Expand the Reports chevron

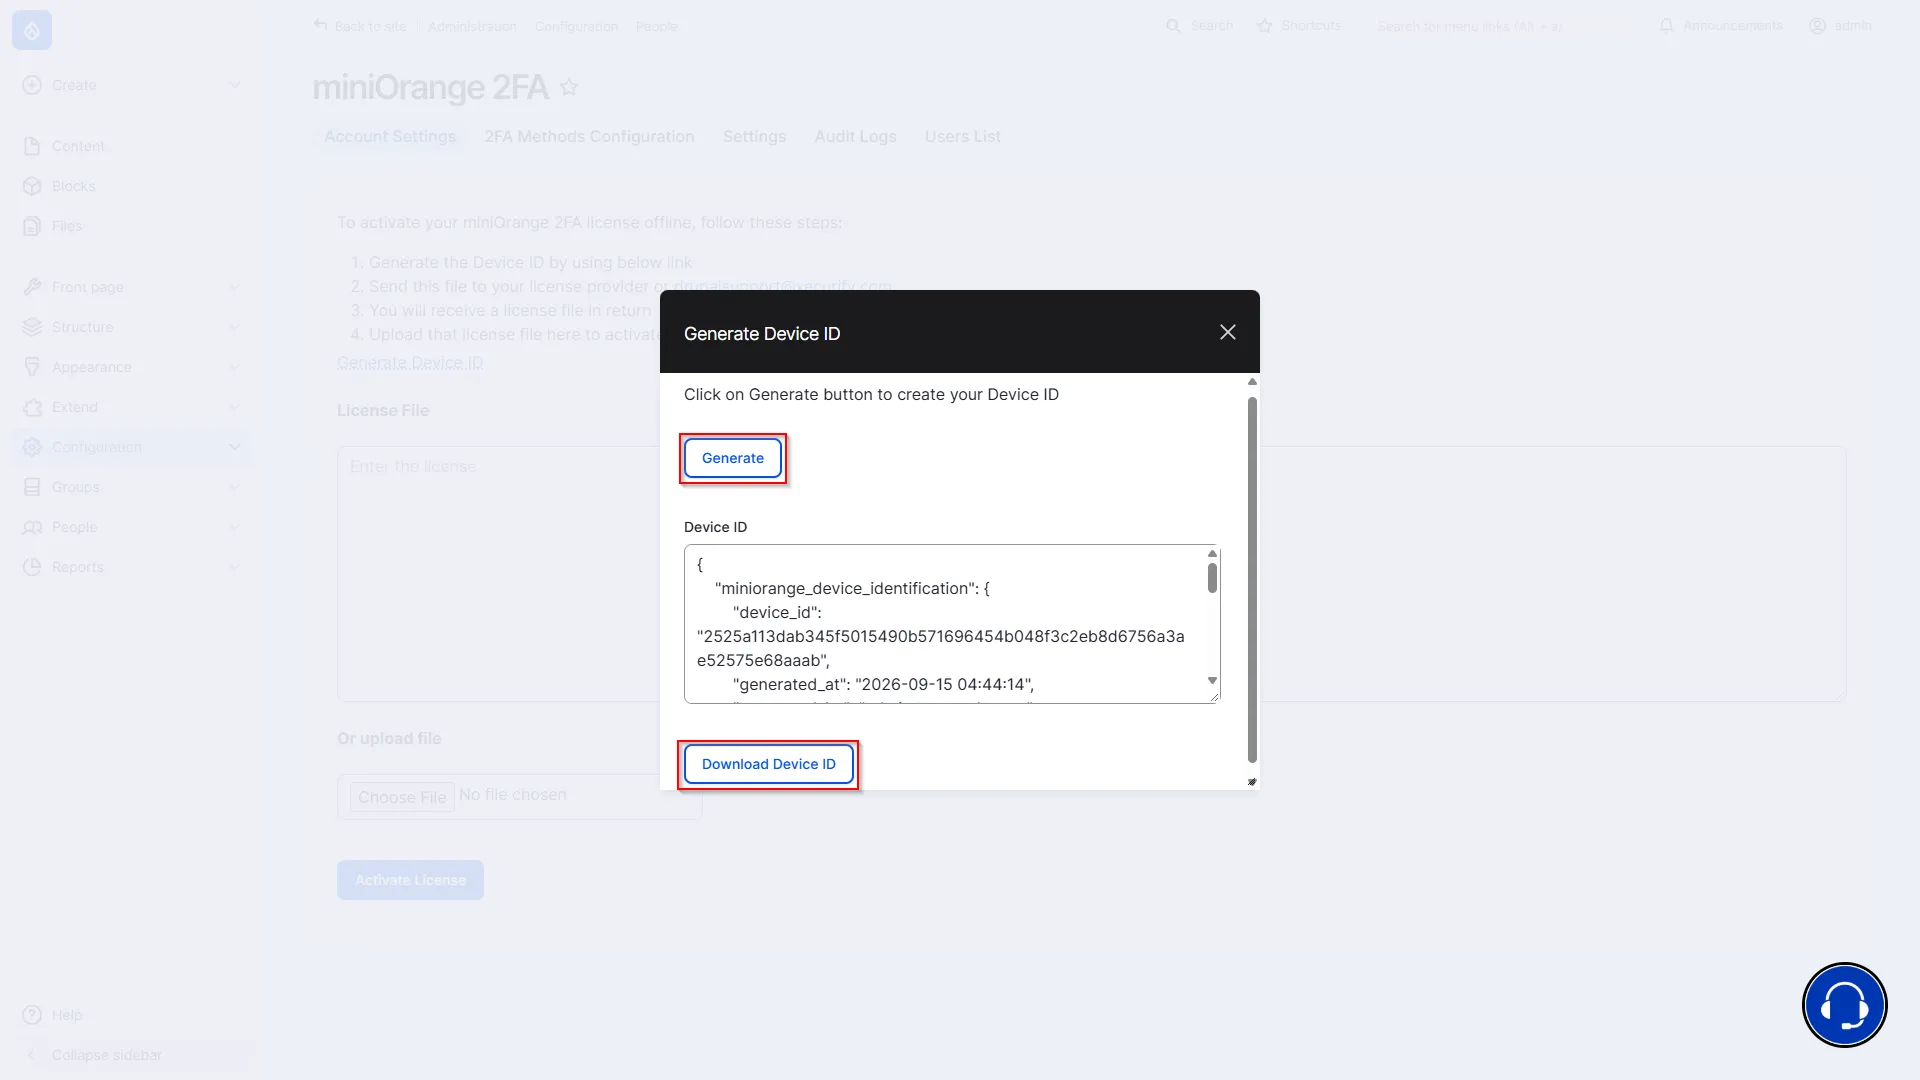tap(234, 567)
